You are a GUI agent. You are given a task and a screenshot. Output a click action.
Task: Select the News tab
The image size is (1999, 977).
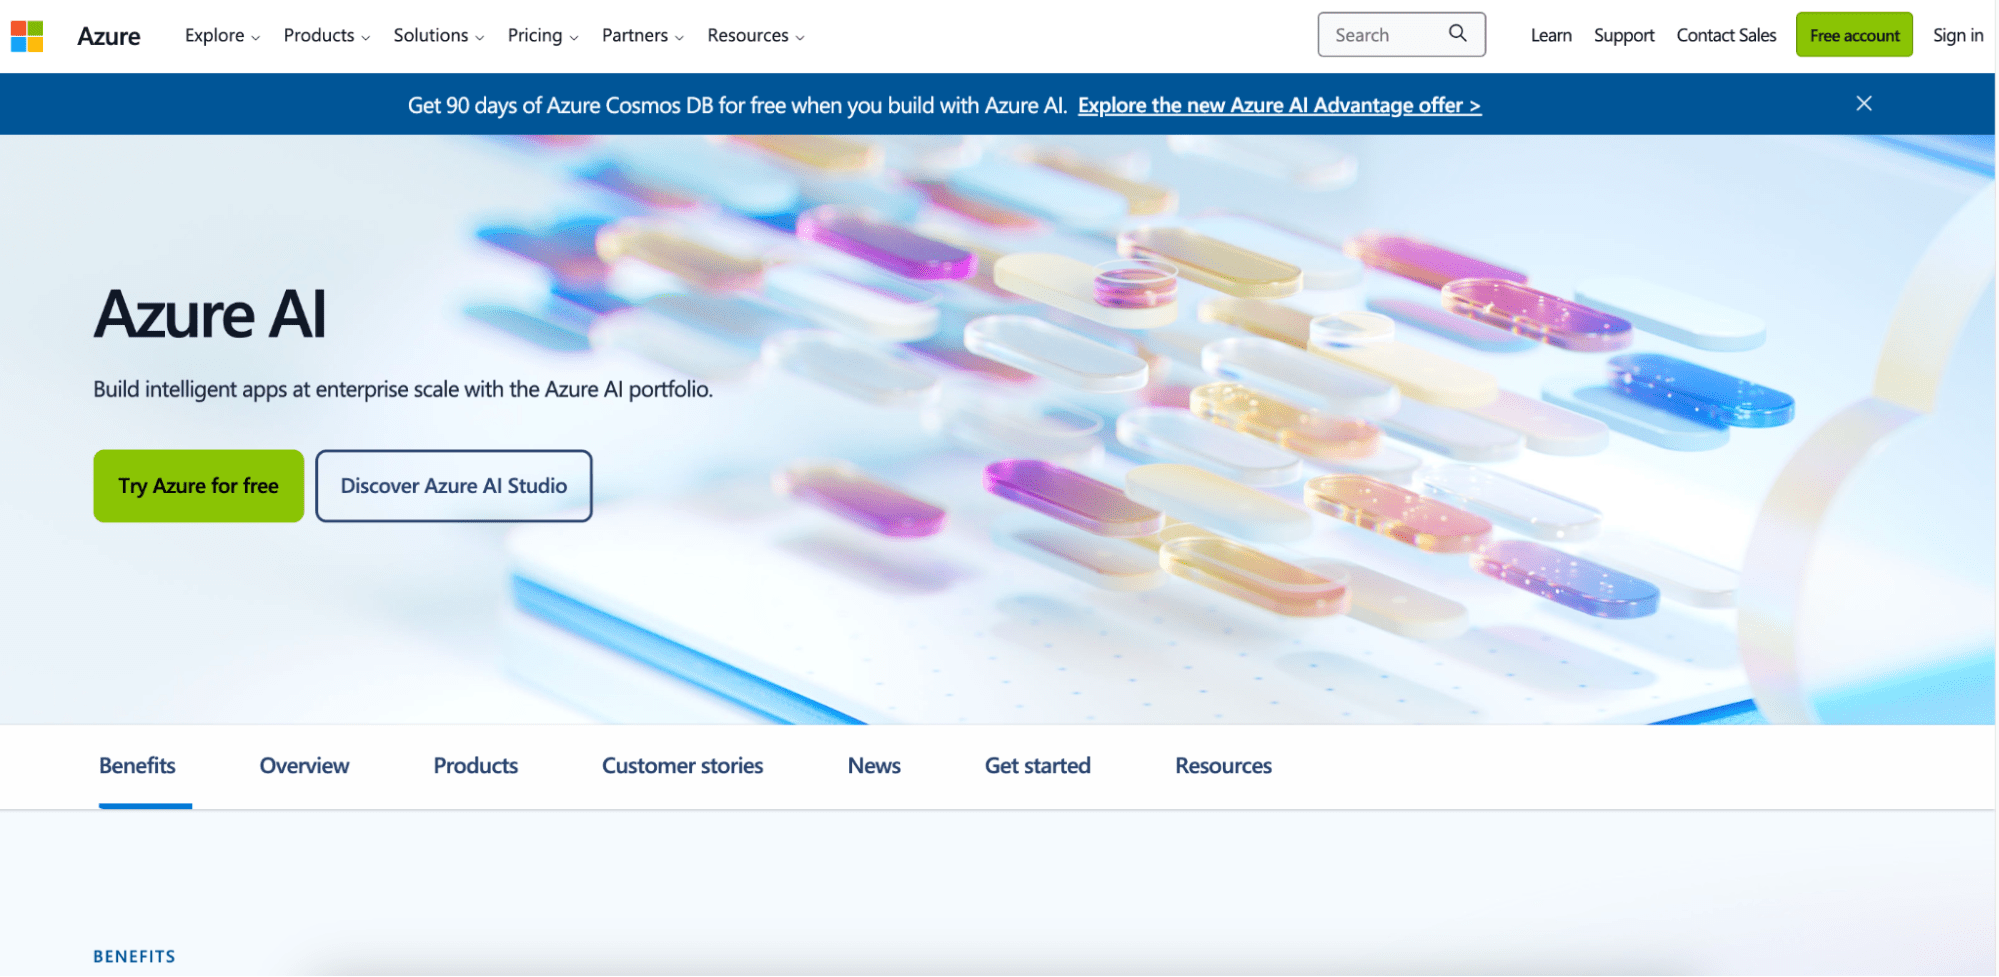pos(873,766)
